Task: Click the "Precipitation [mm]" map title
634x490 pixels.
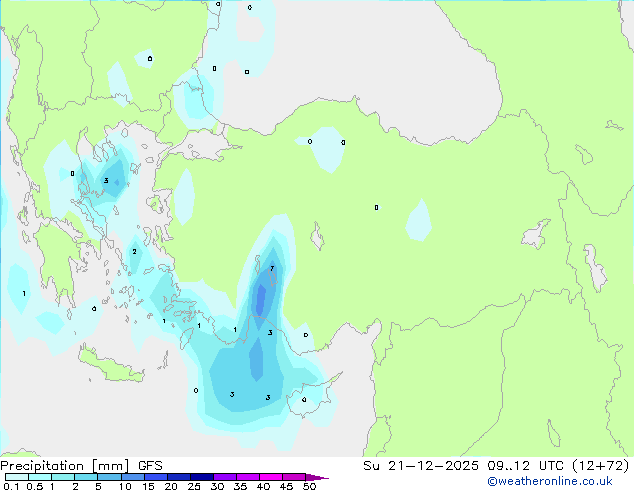Action: point(64,466)
